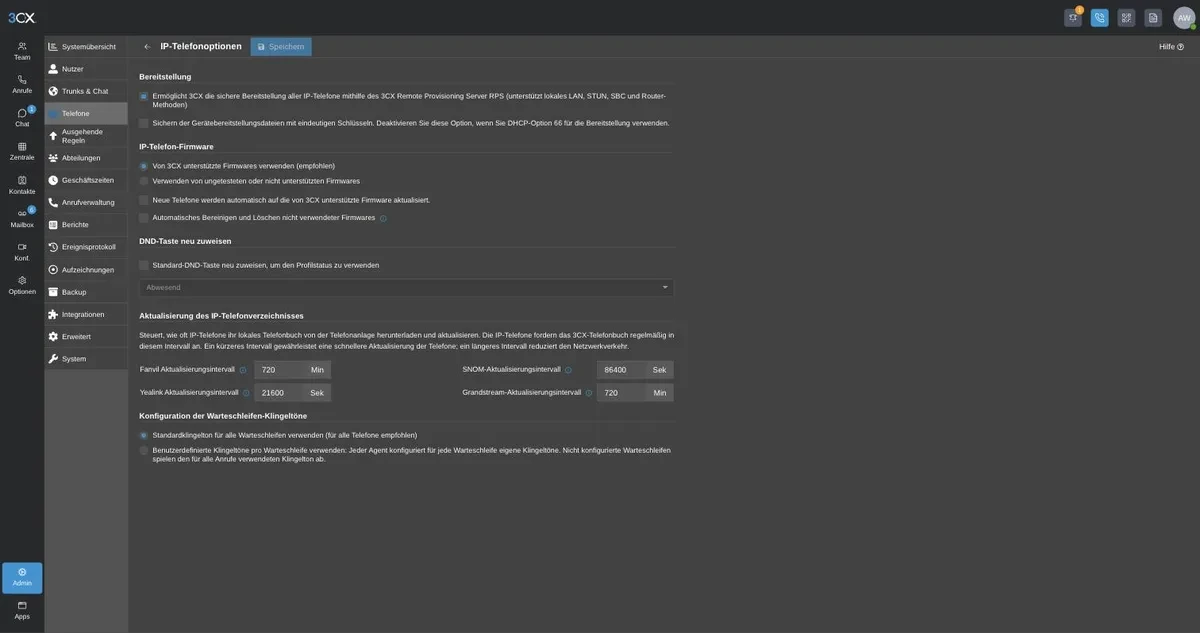Open Ereignisprotokoll in the admin menu
The width and height of the screenshot is (1200, 633).
click(86, 247)
